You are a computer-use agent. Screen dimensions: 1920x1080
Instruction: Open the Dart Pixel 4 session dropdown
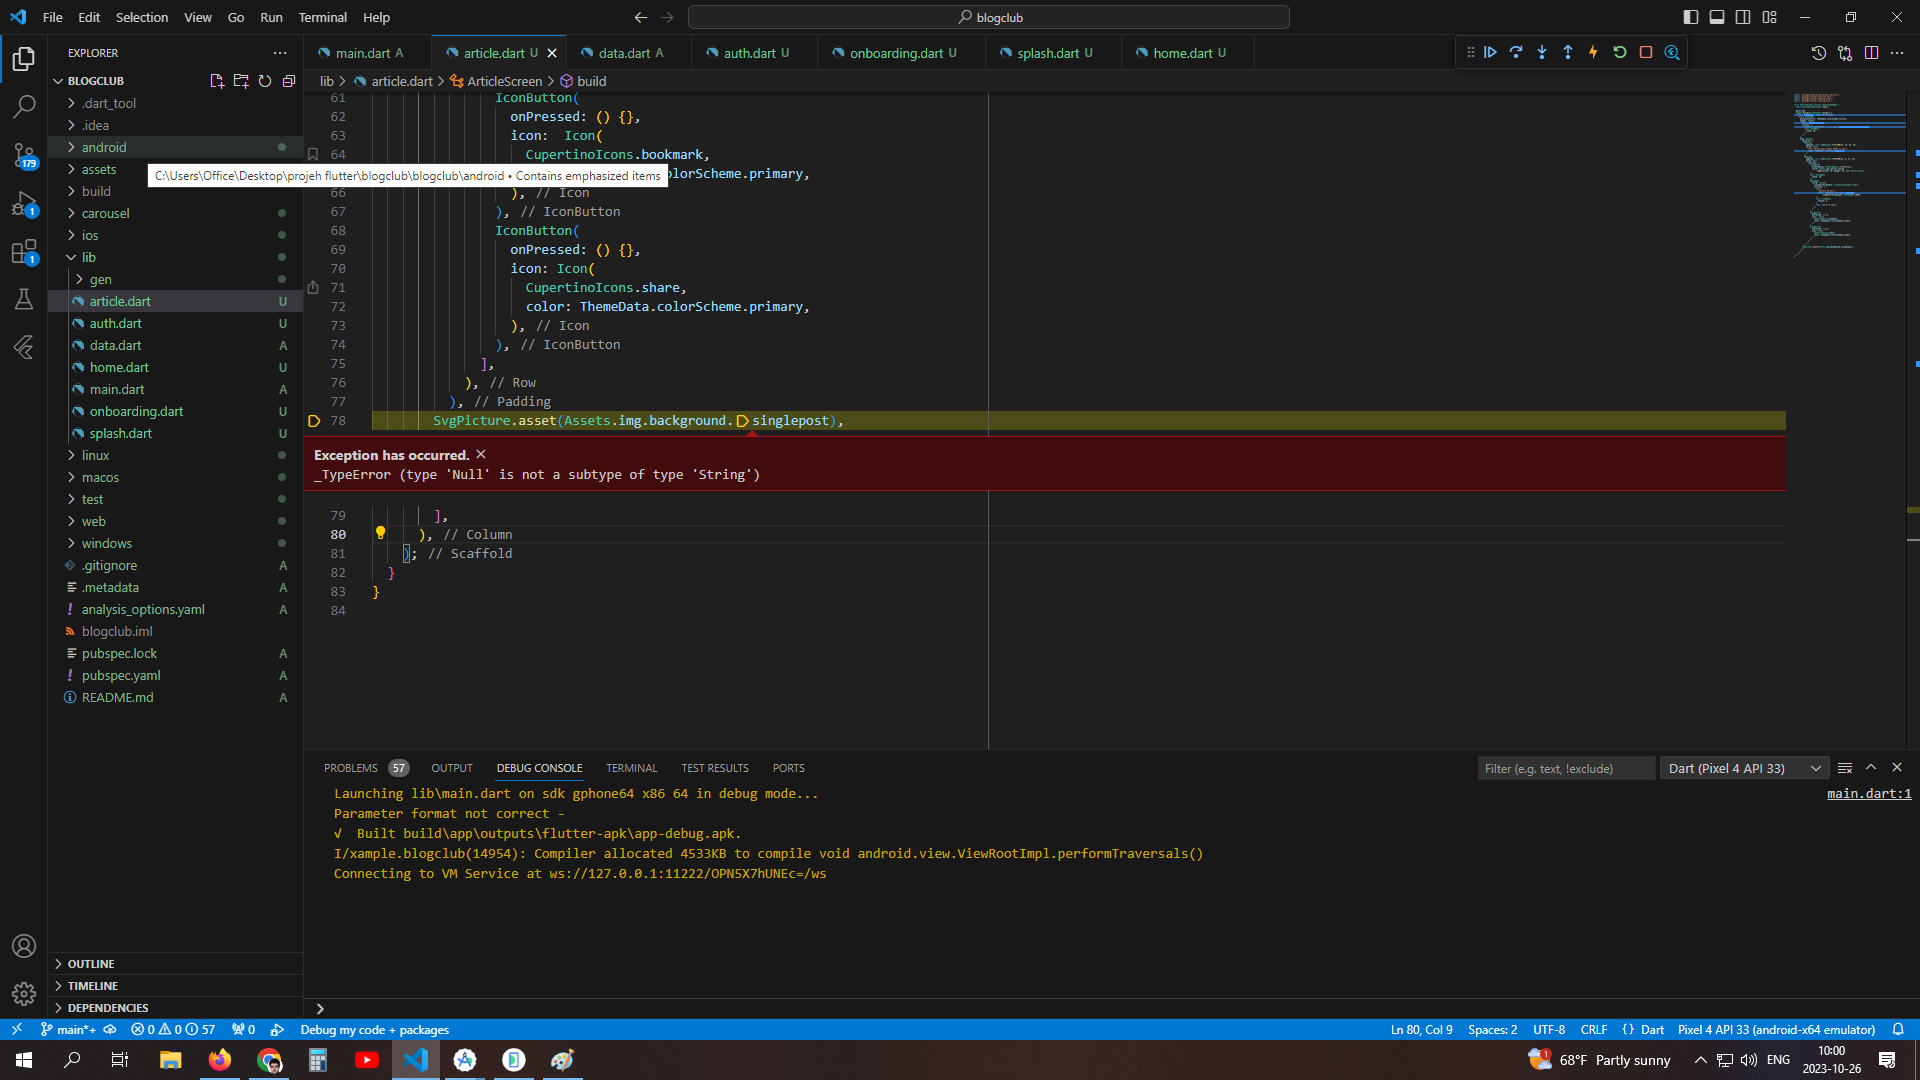pyautogui.click(x=1744, y=768)
